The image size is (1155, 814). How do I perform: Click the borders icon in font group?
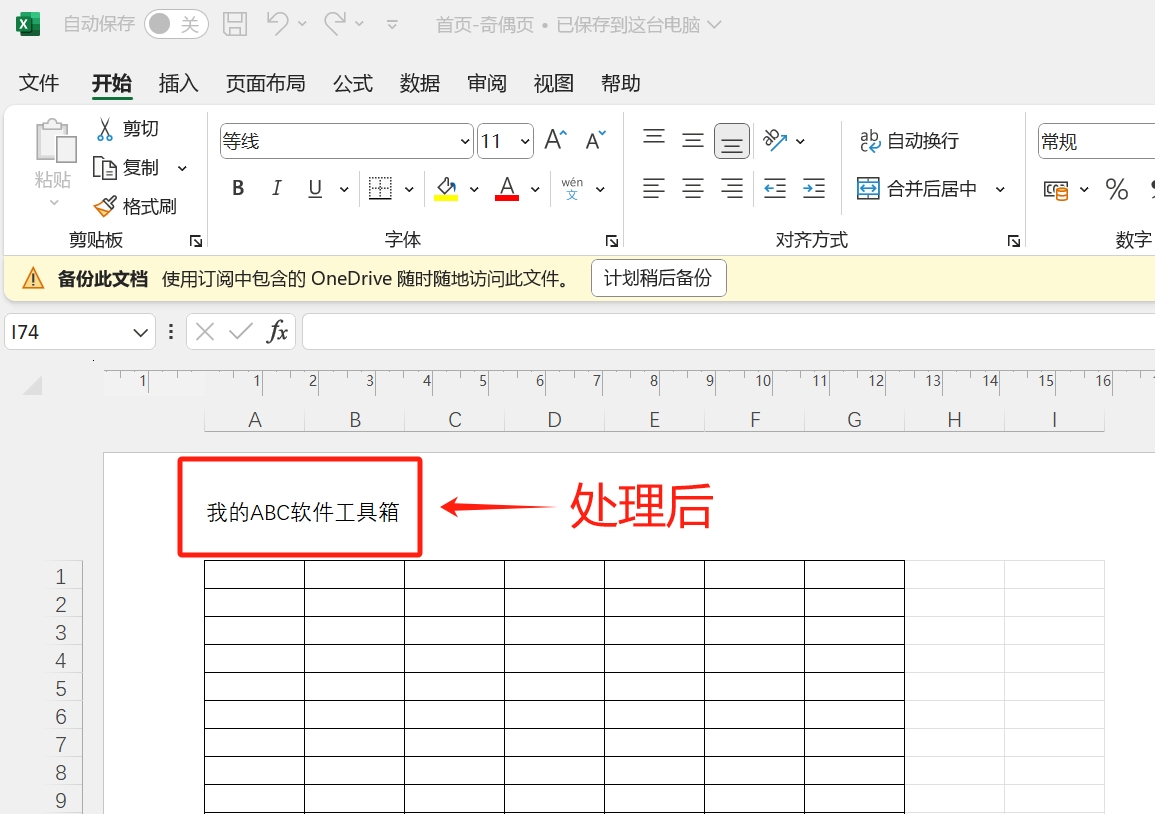coord(380,188)
